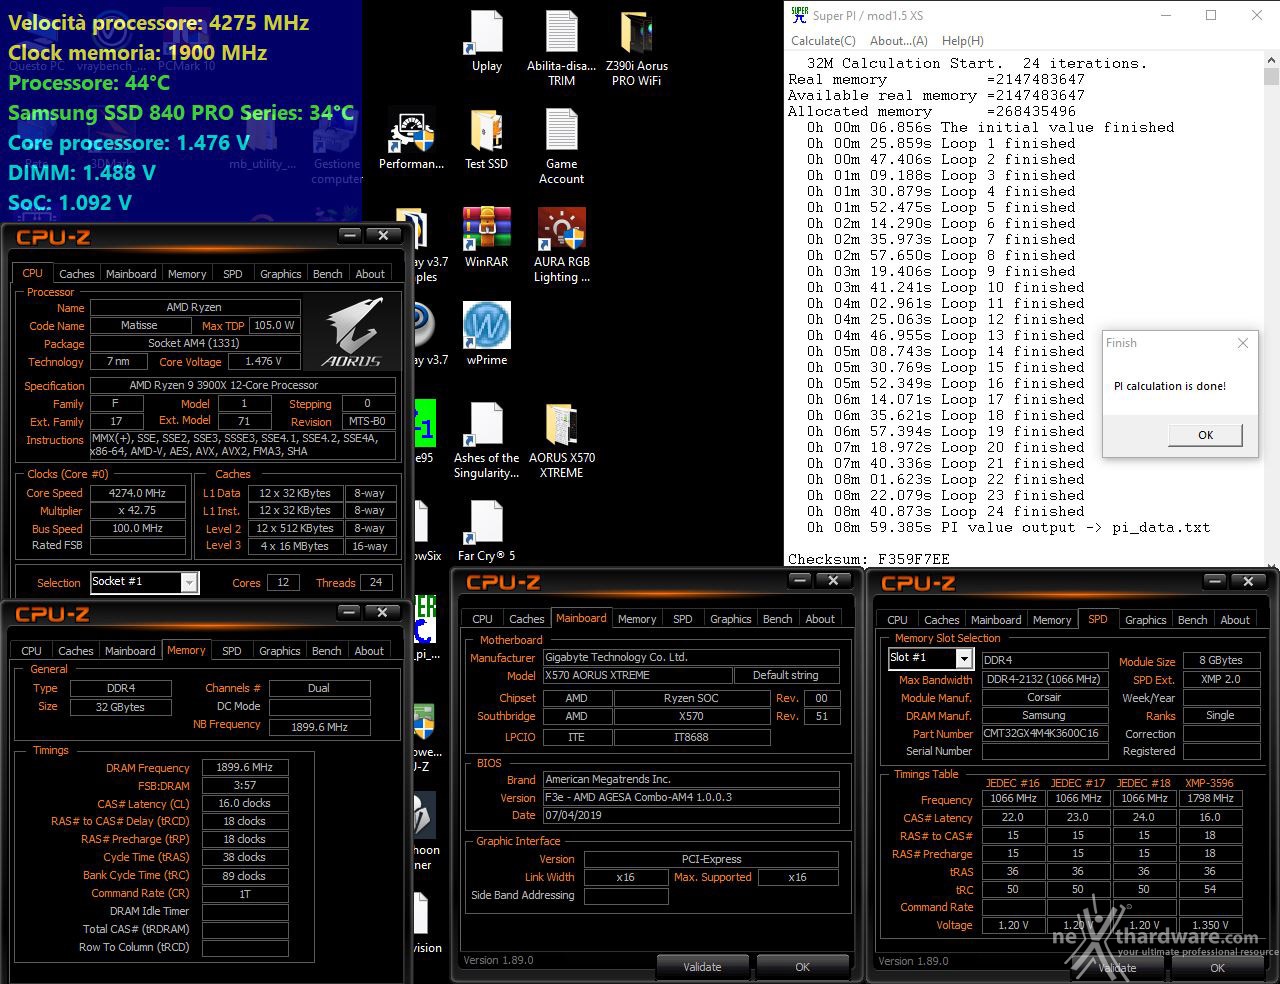
Task: Open the Abilita-disa... TRIM file icon
Action: (x=561, y=48)
